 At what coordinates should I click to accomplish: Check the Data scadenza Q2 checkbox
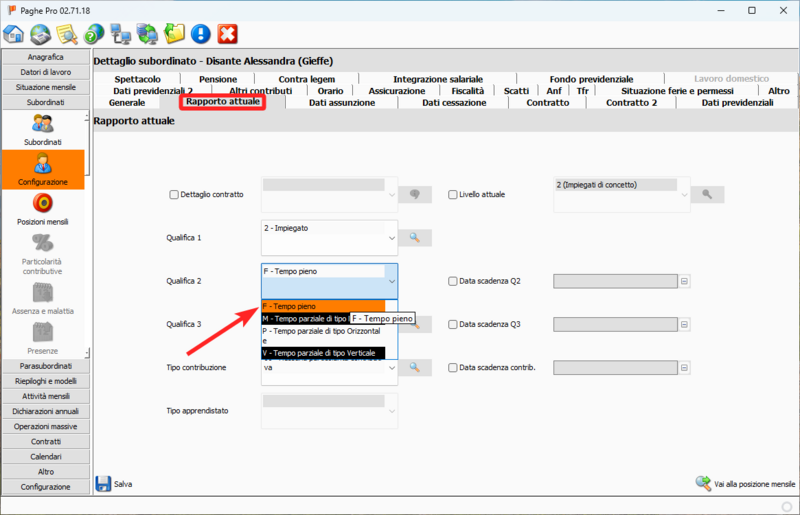tap(453, 282)
